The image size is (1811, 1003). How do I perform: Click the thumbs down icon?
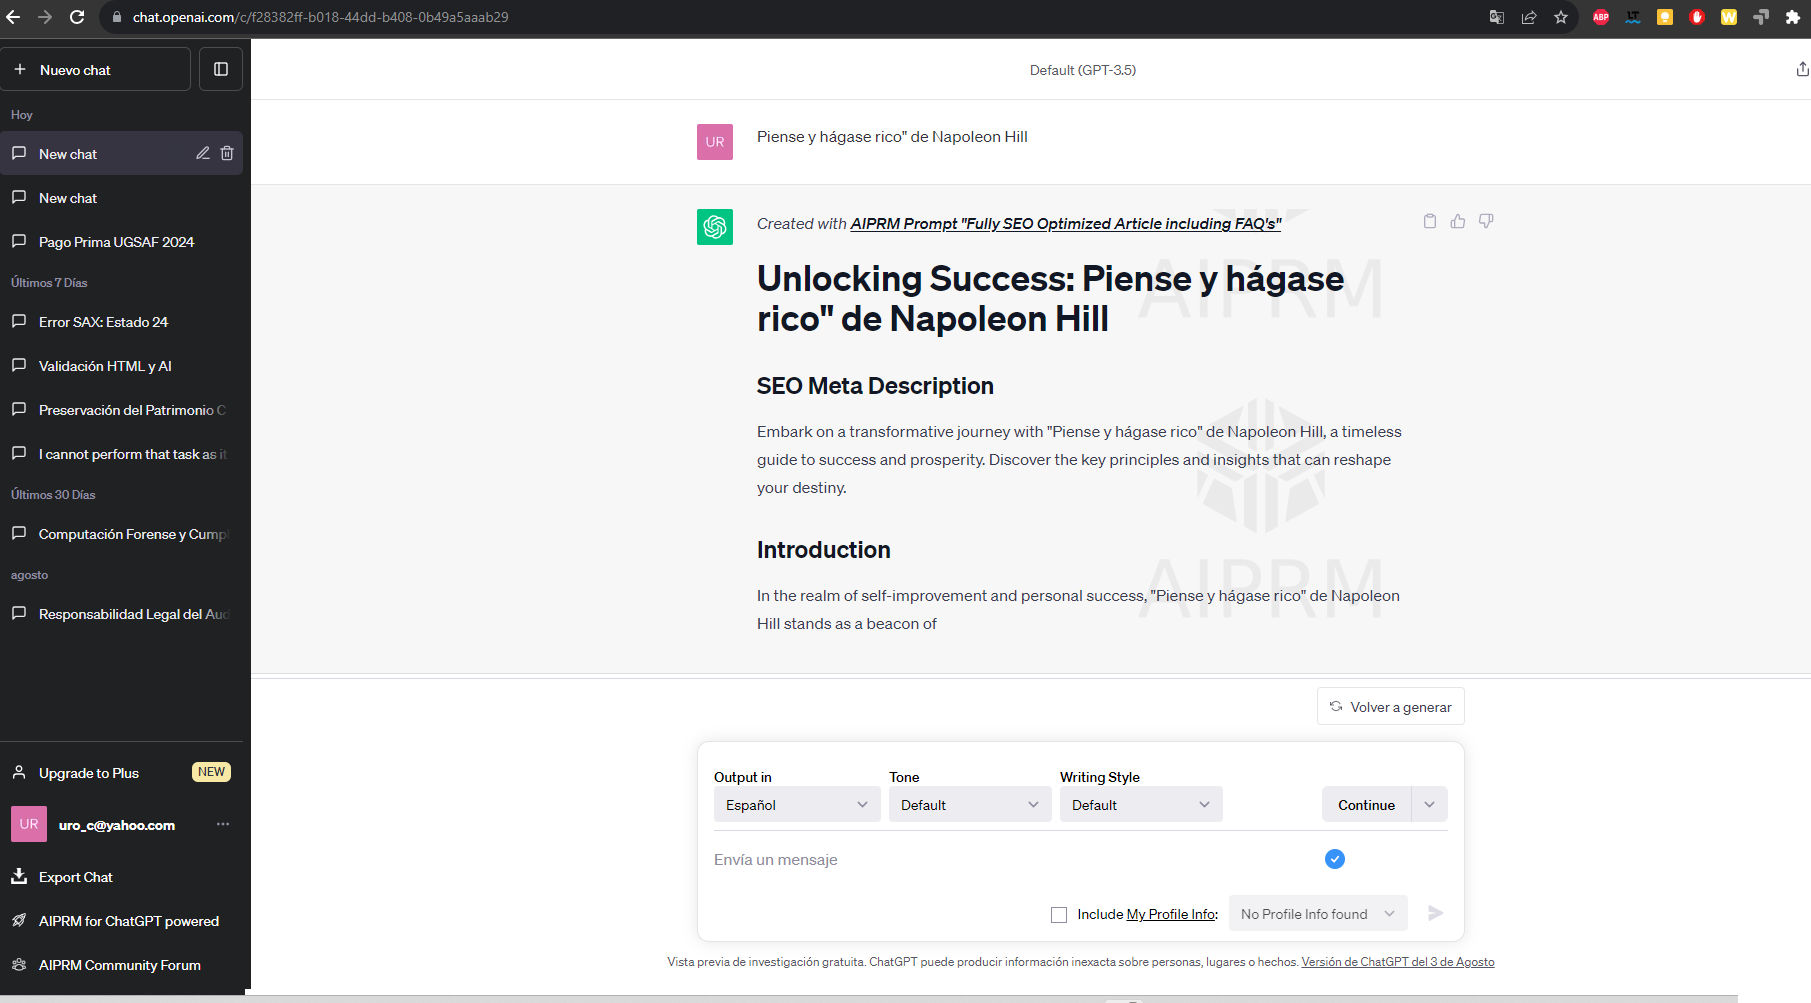pos(1486,221)
